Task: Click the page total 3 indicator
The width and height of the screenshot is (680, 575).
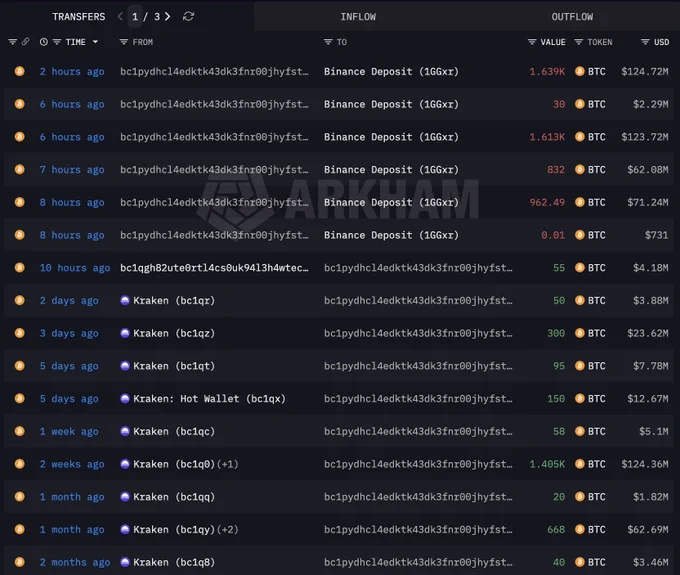Action: click(157, 17)
